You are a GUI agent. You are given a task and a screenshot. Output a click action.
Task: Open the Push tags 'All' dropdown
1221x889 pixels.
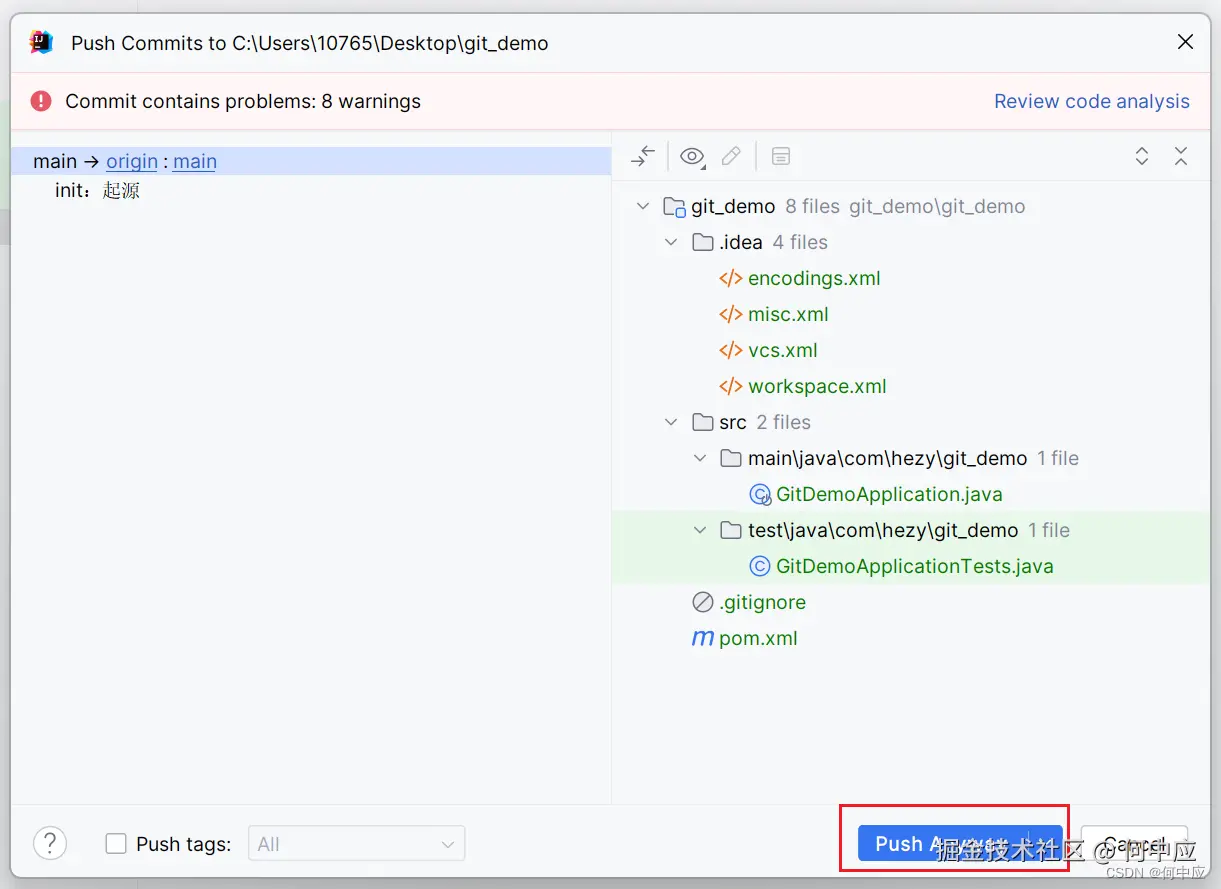point(356,844)
